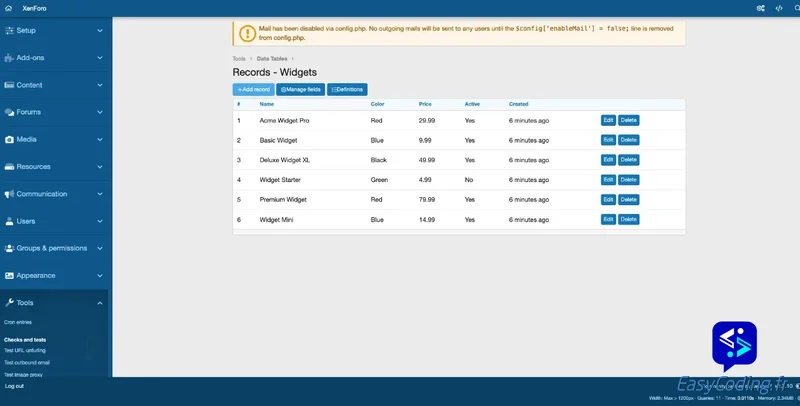
Task: Expand the Users sidebar section
Action: click(x=100, y=221)
